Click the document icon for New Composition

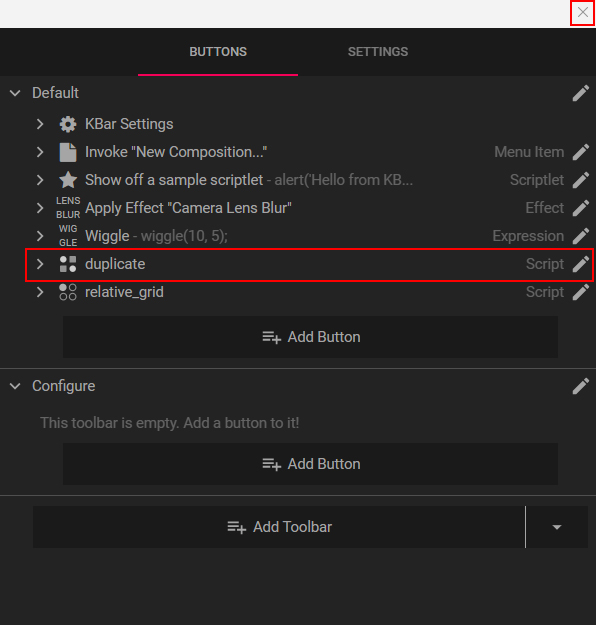pyautogui.click(x=68, y=152)
